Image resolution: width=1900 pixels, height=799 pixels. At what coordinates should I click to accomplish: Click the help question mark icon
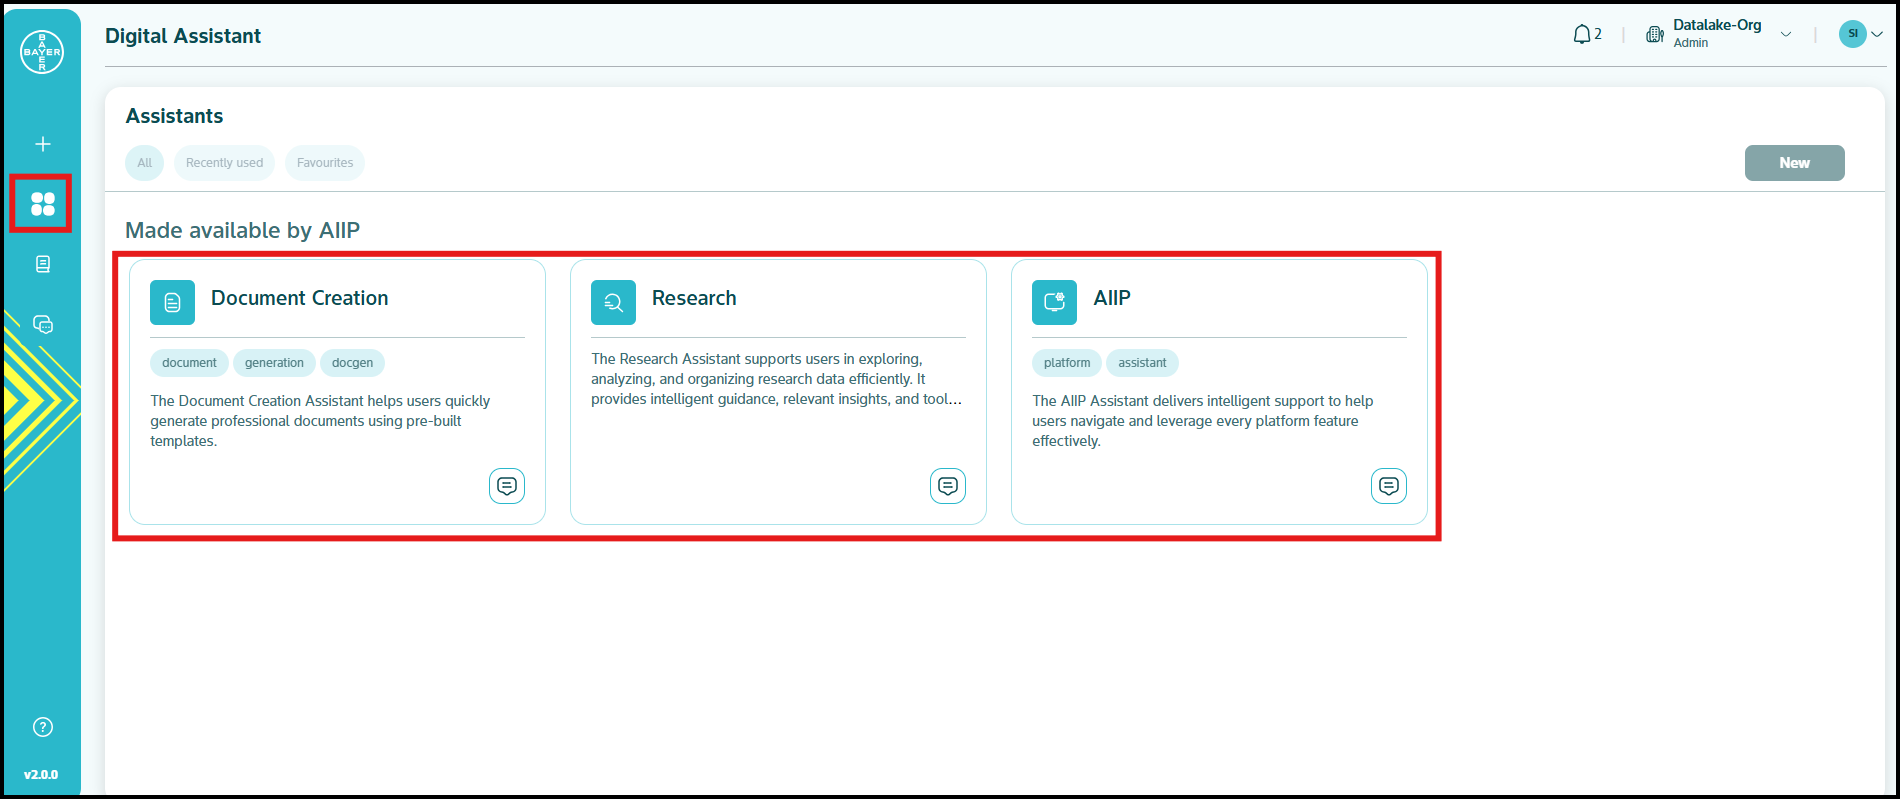pyautogui.click(x=42, y=727)
